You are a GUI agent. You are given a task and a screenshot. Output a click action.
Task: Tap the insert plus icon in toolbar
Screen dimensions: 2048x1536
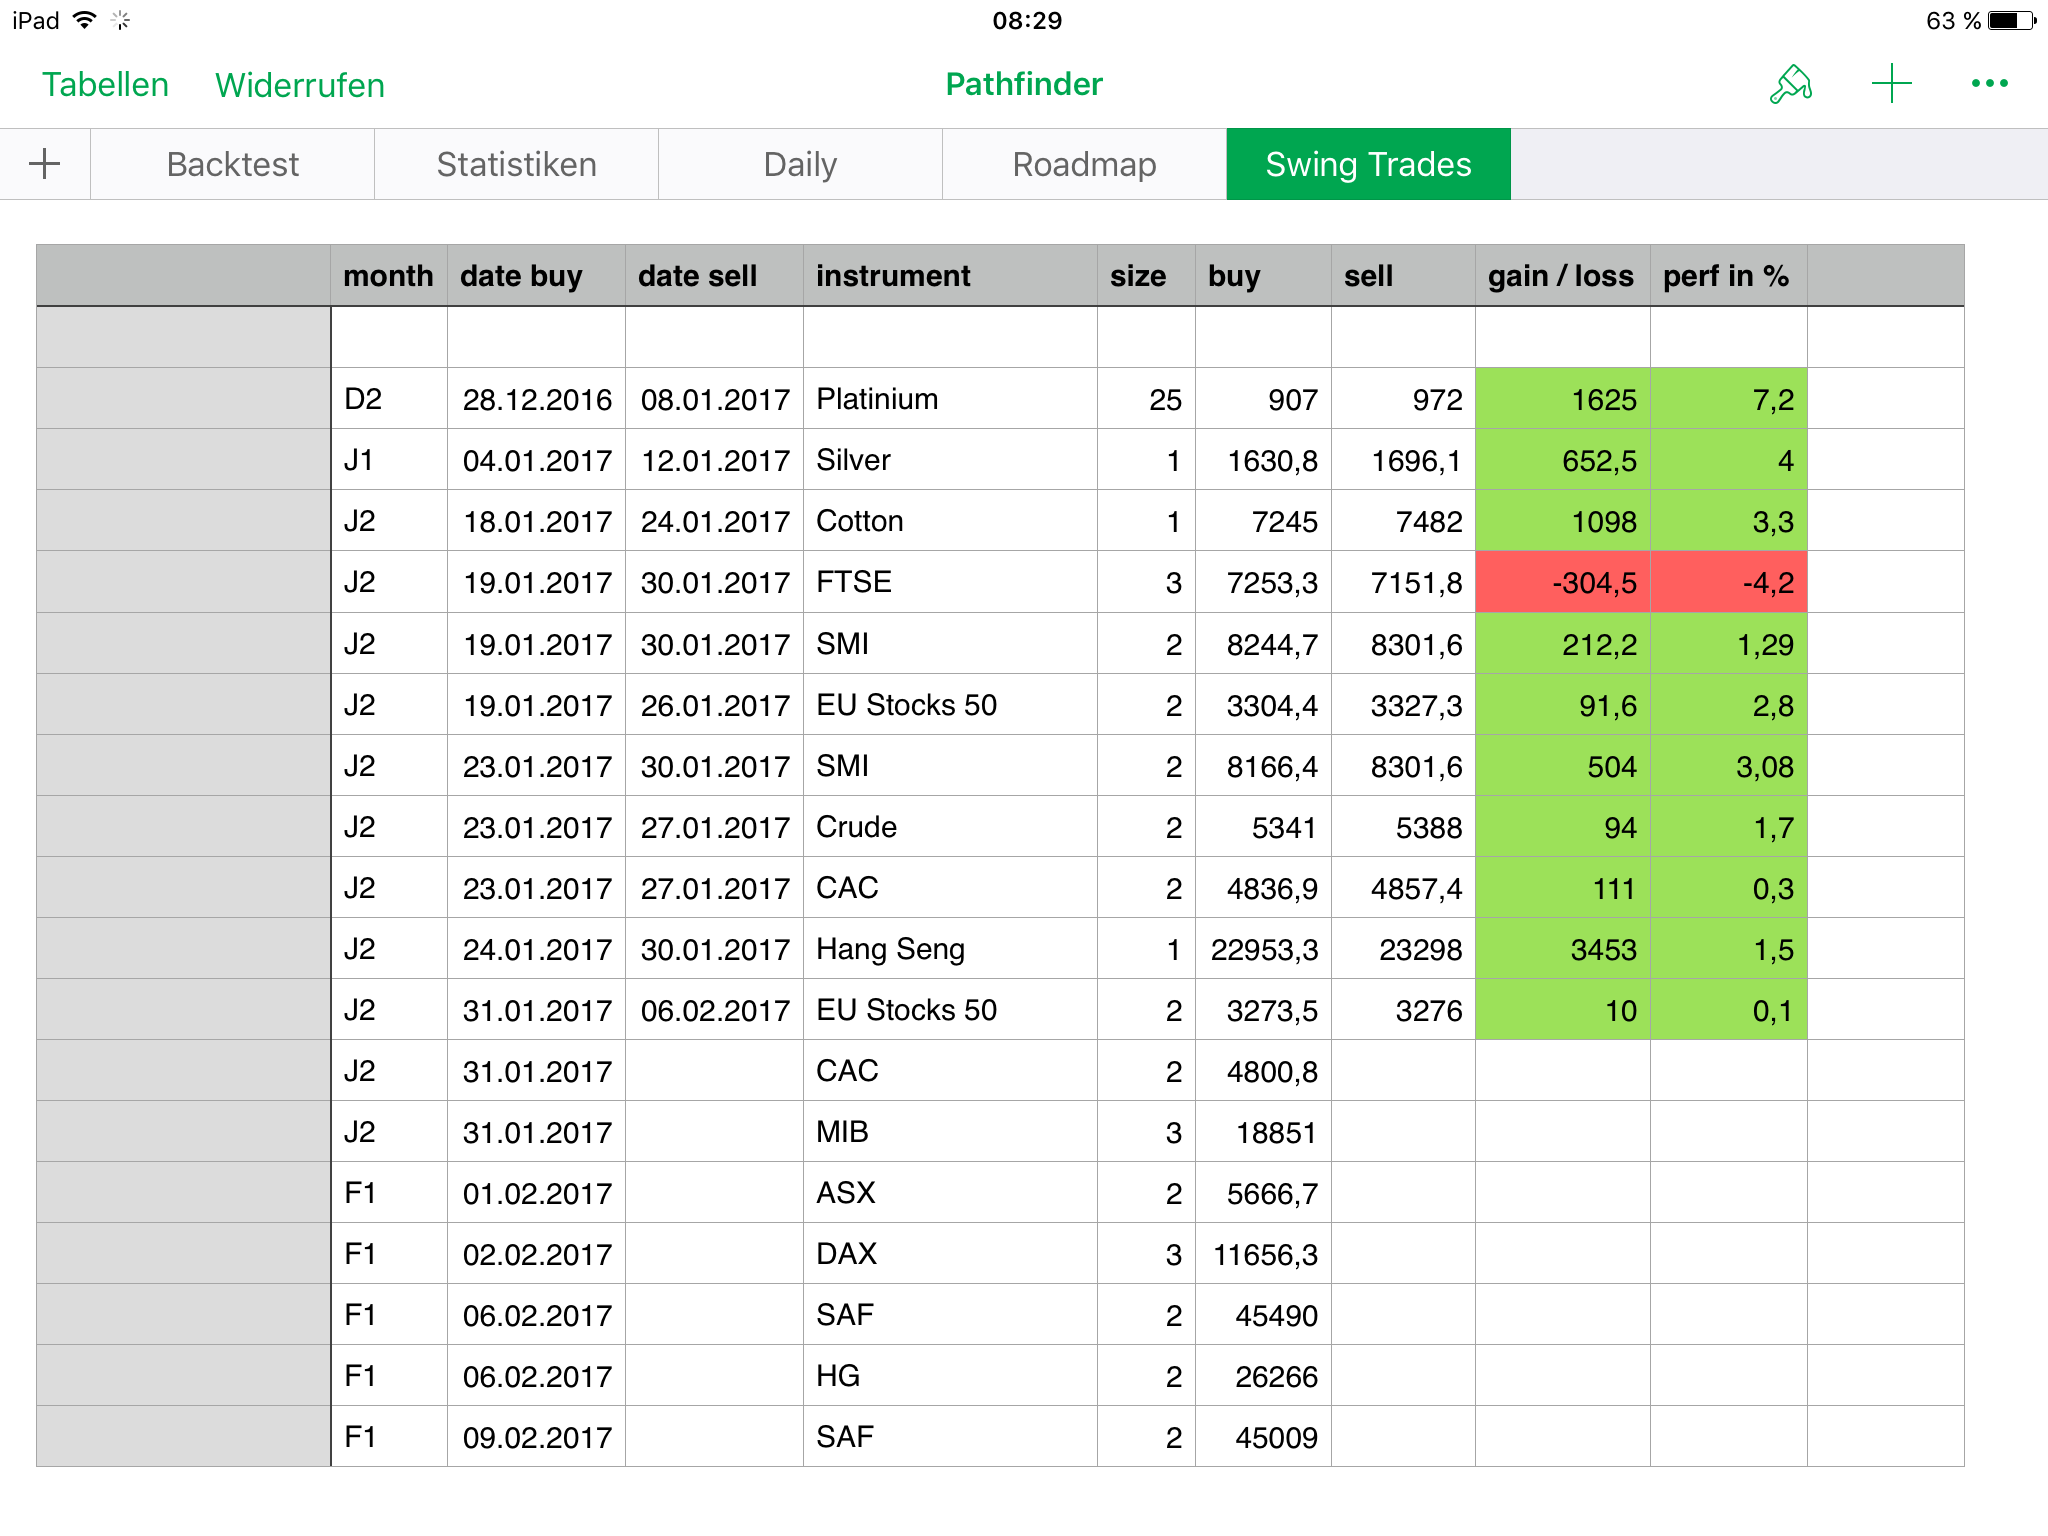[x=1891, y=84]
